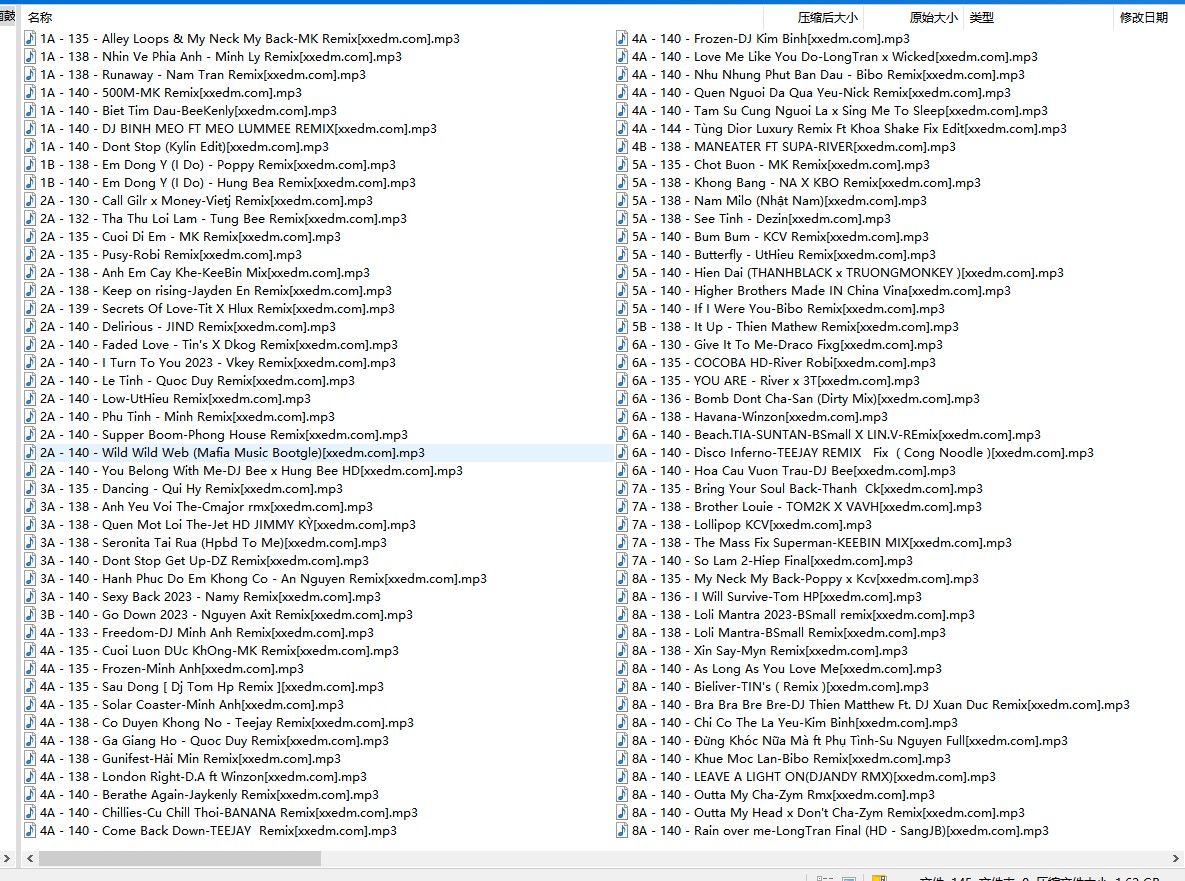Click the mp3 icon for Wild Wild Web bootleg
This screenshot has height=881, width=1185.
[30, 453]
